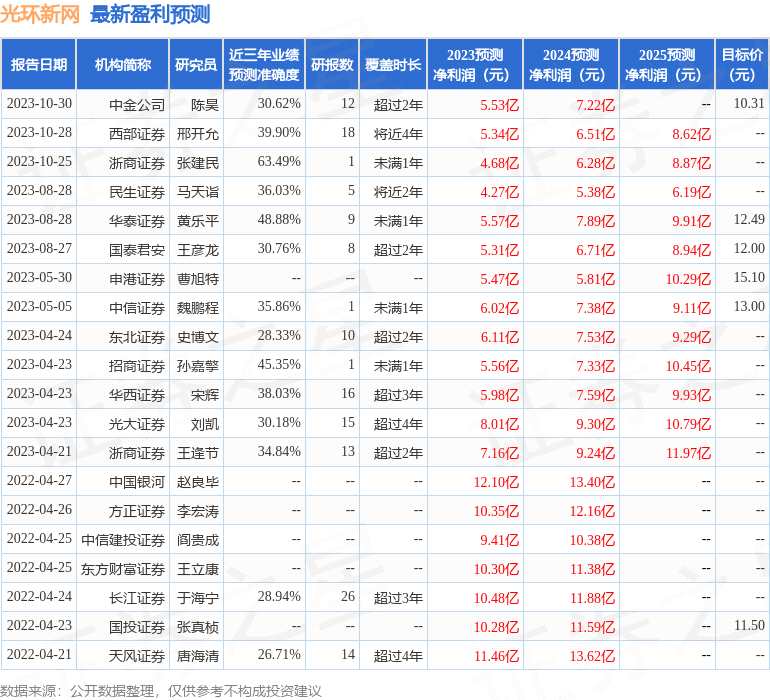The width and height of the screenshot is (770, 700).
Task: Select 中信建投证券 institution cell
Action: click(123, 539)
